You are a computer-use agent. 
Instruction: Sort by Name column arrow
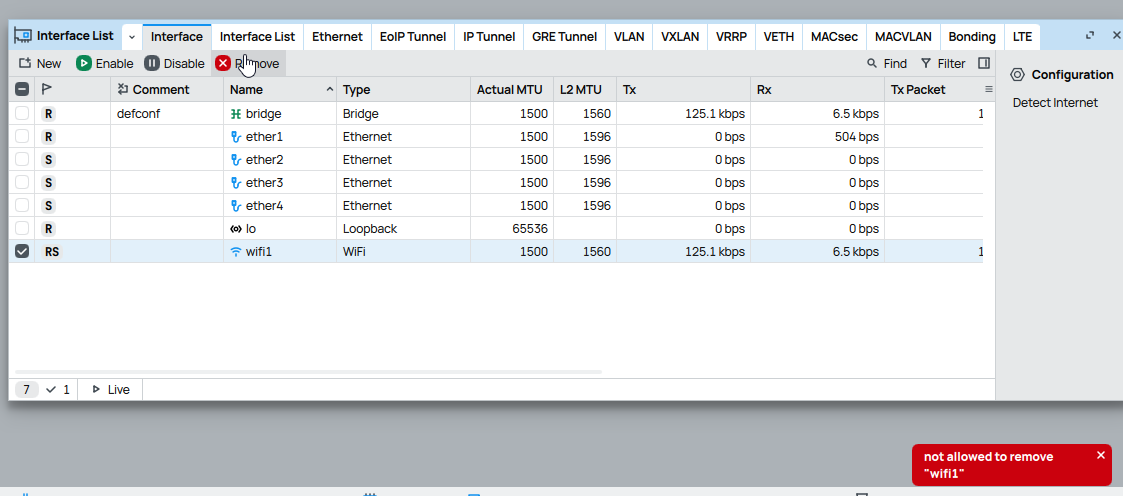click(x=330, y=90)
